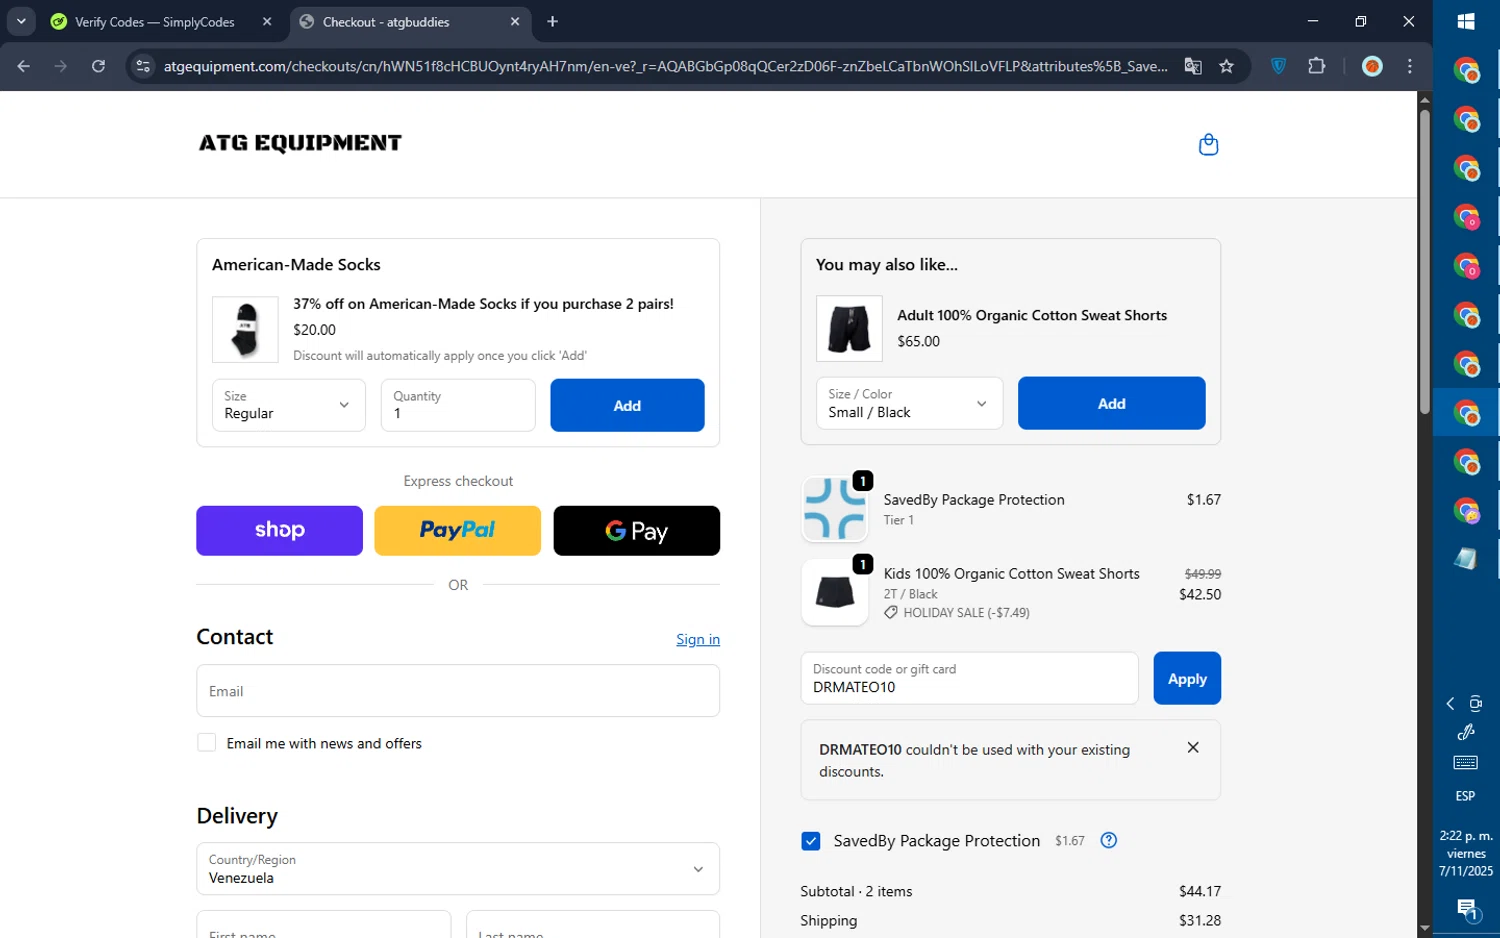Open site information icon in address bar
Screen dimensions: 1500x938
click(143, 66)
